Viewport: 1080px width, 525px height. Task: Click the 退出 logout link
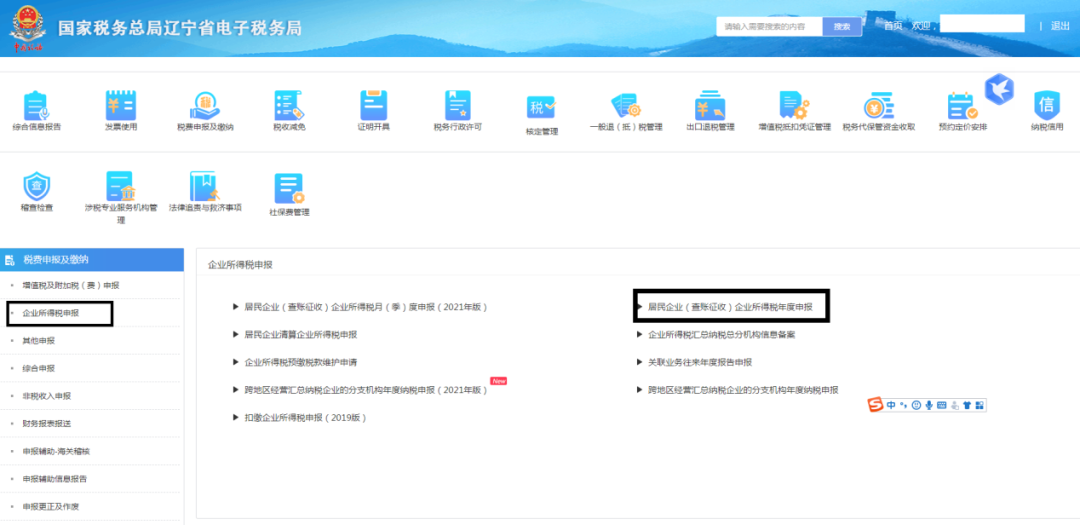click(1060, 26)
